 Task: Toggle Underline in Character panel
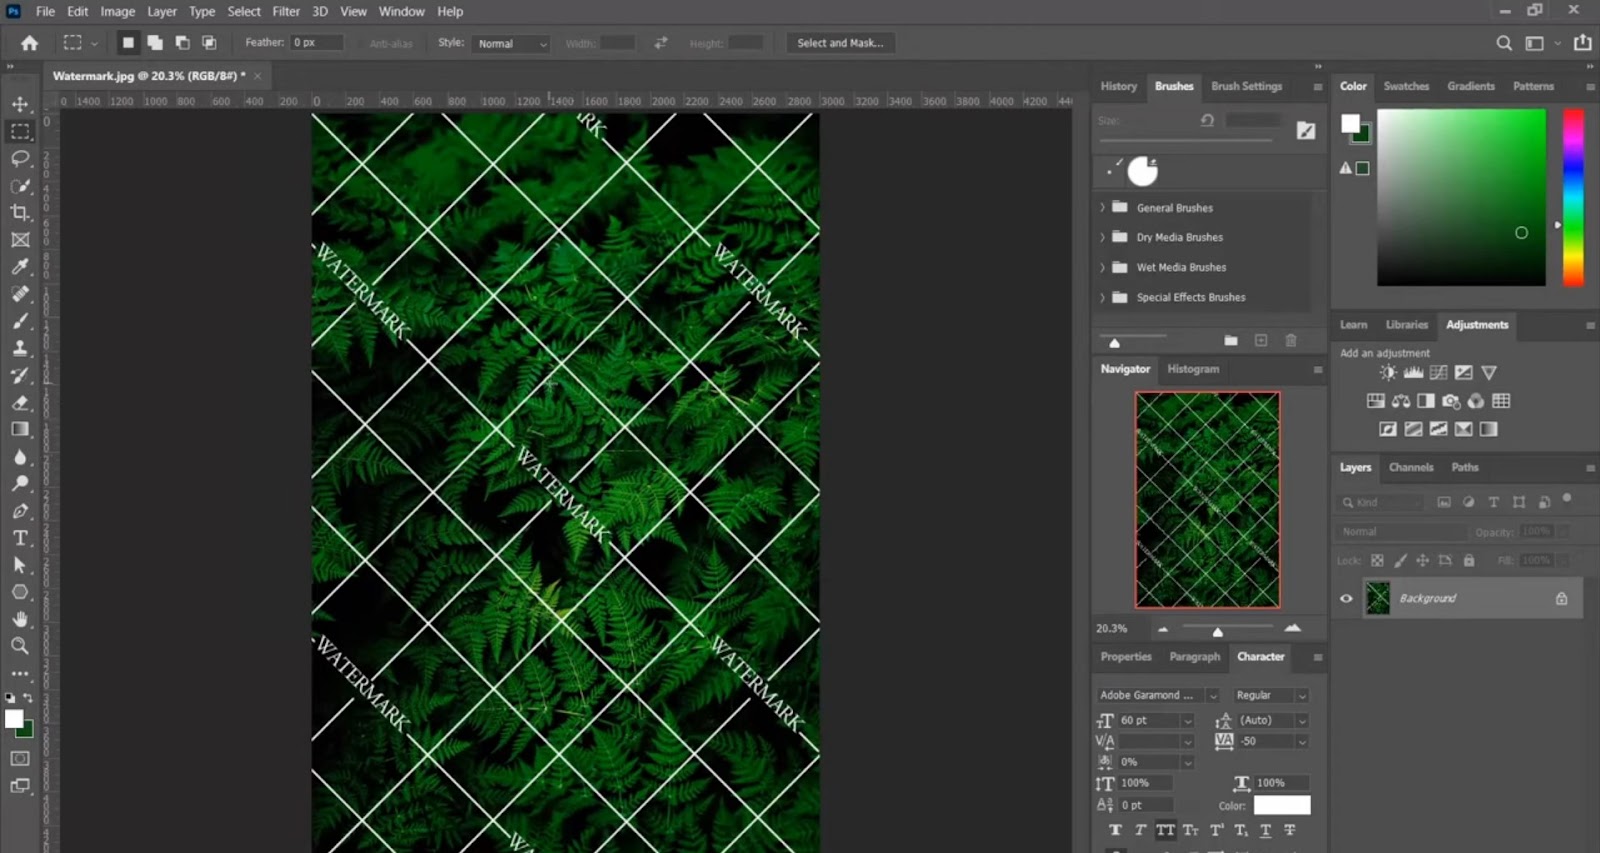tap(1266, 830)
